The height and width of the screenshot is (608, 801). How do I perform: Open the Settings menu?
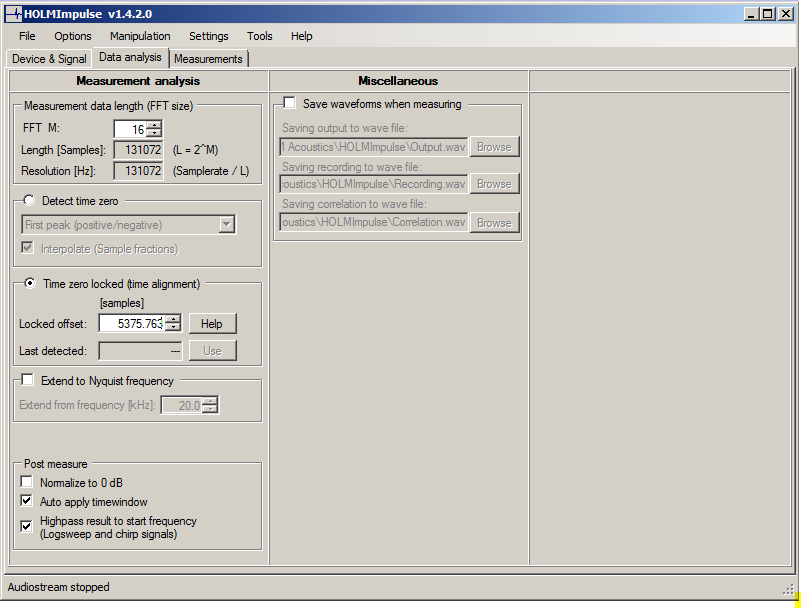pos(208,36)
